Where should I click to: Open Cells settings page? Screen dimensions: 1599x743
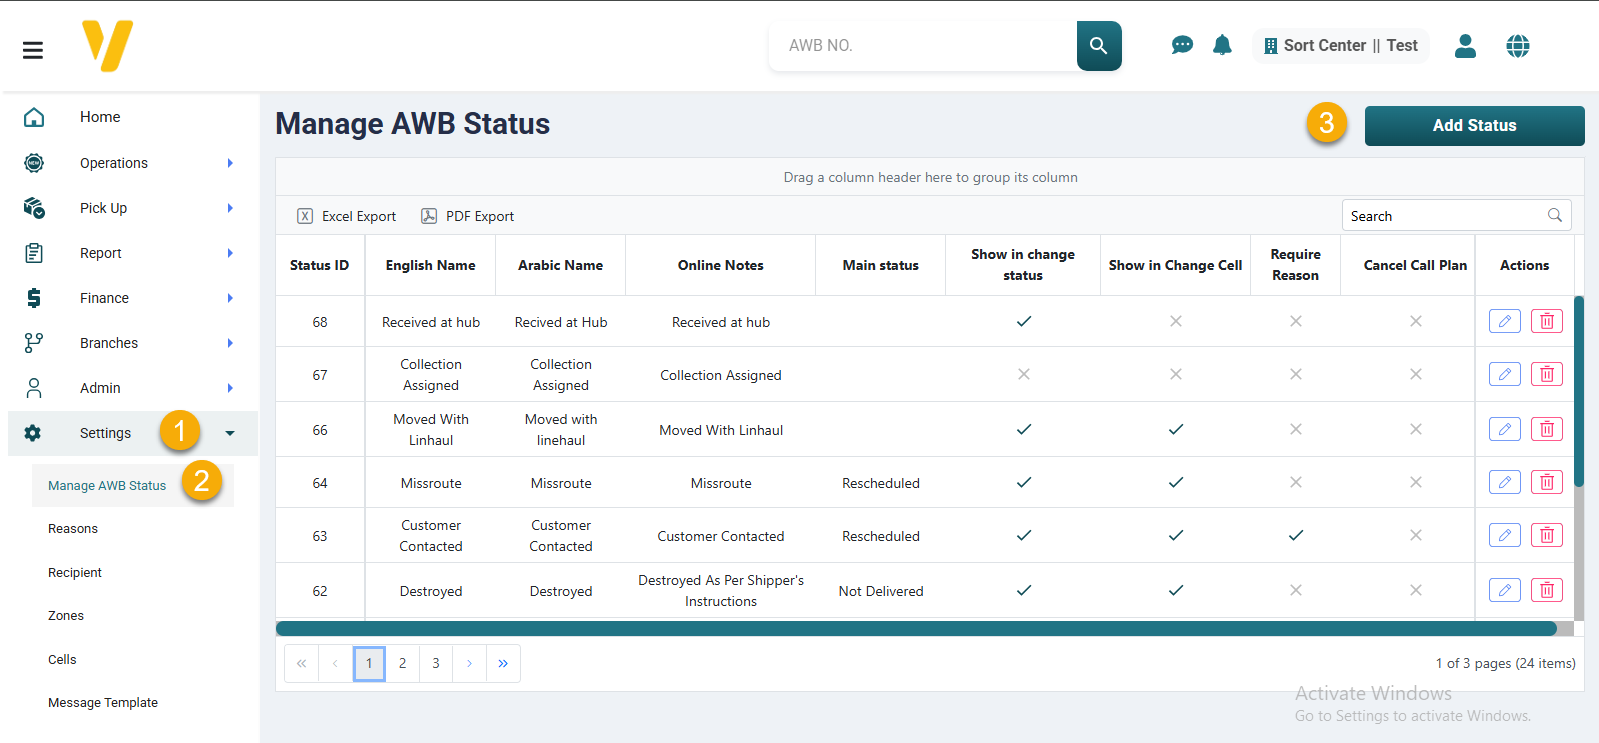62,660
